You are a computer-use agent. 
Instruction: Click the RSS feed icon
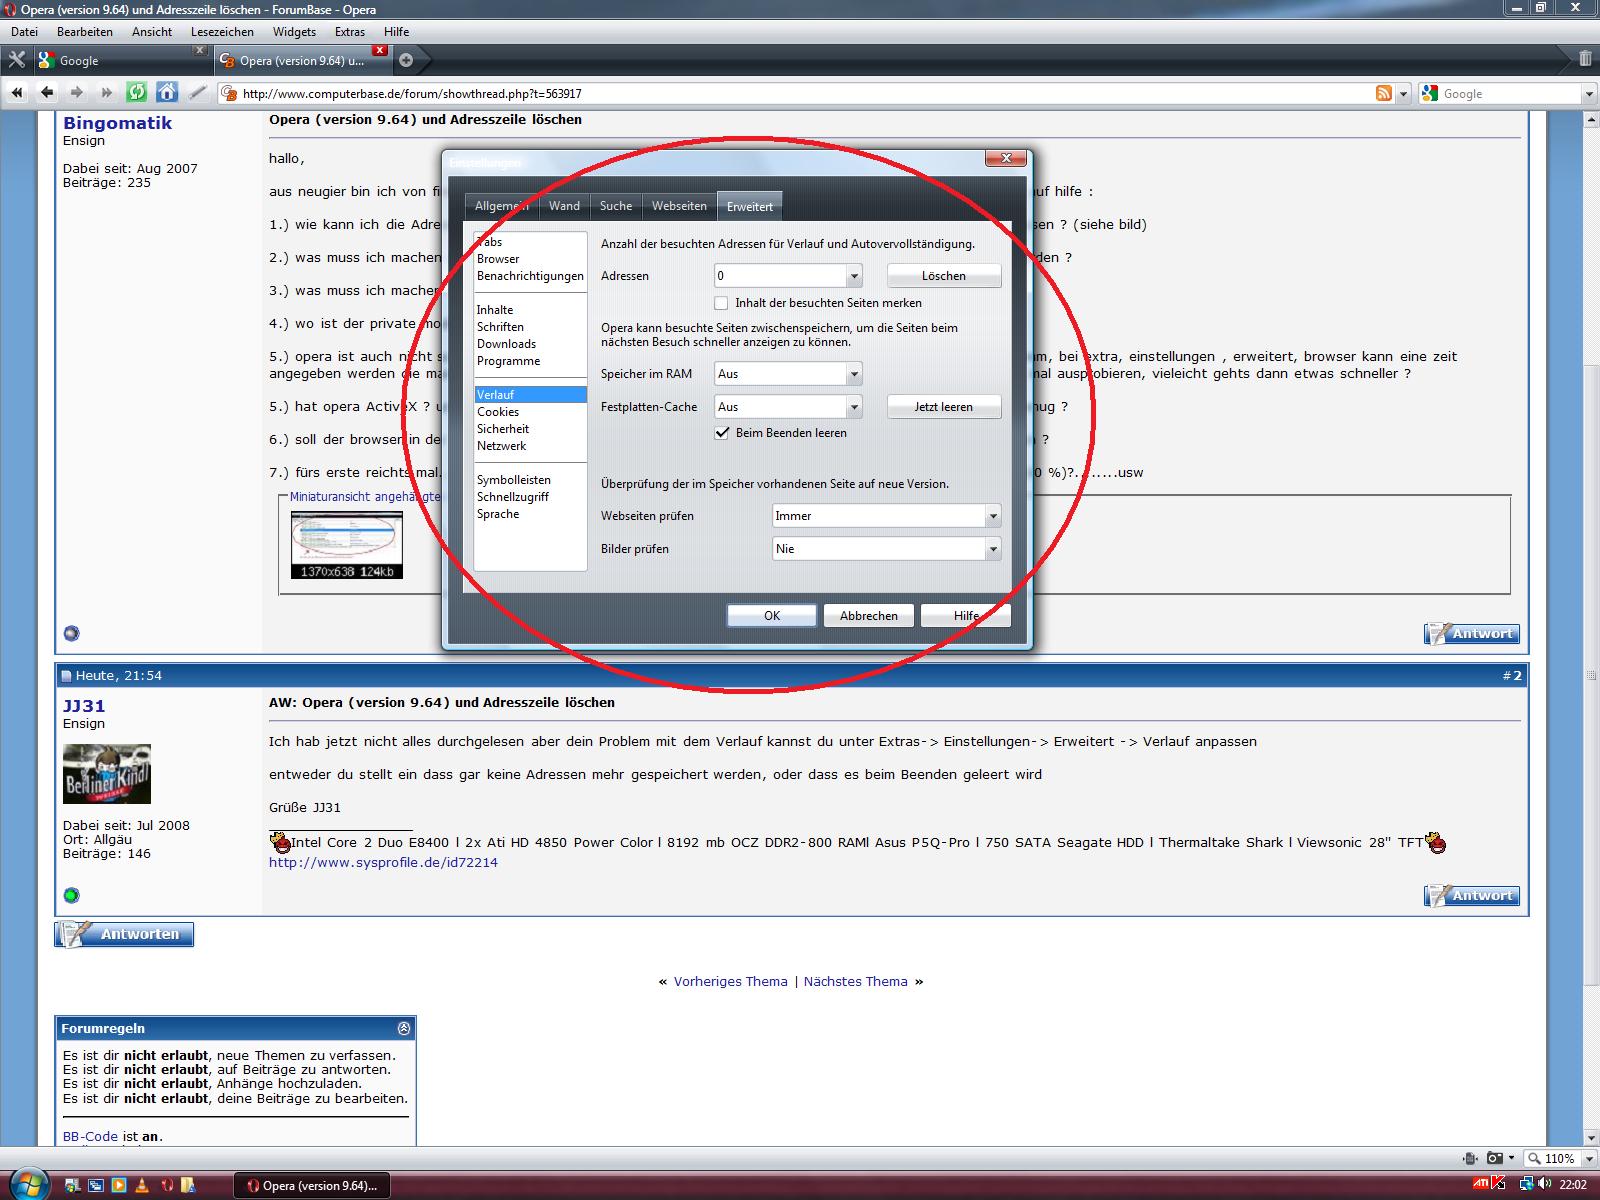(1384, 93)
